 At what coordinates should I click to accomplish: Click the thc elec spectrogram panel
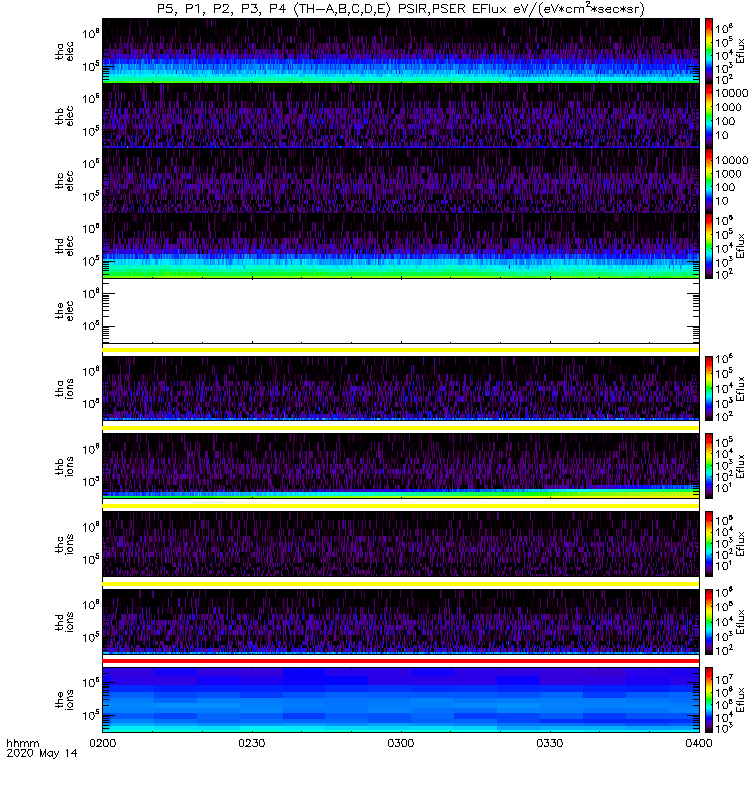(401, 181)
